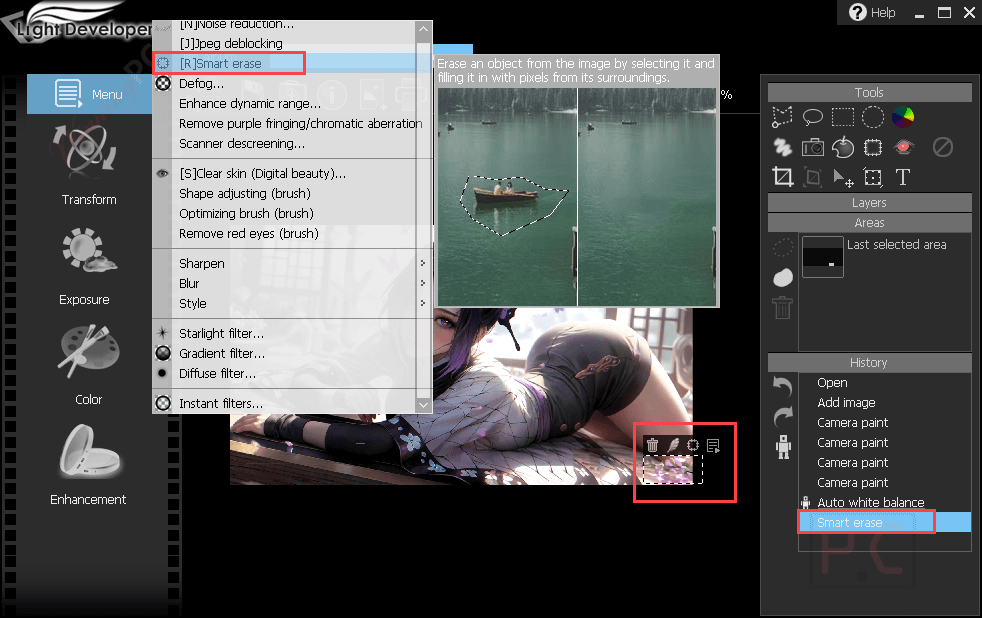The height and width of the screenshot is (618, 982).
Task: Select the Text tool
Action: [x=902, y=177]
